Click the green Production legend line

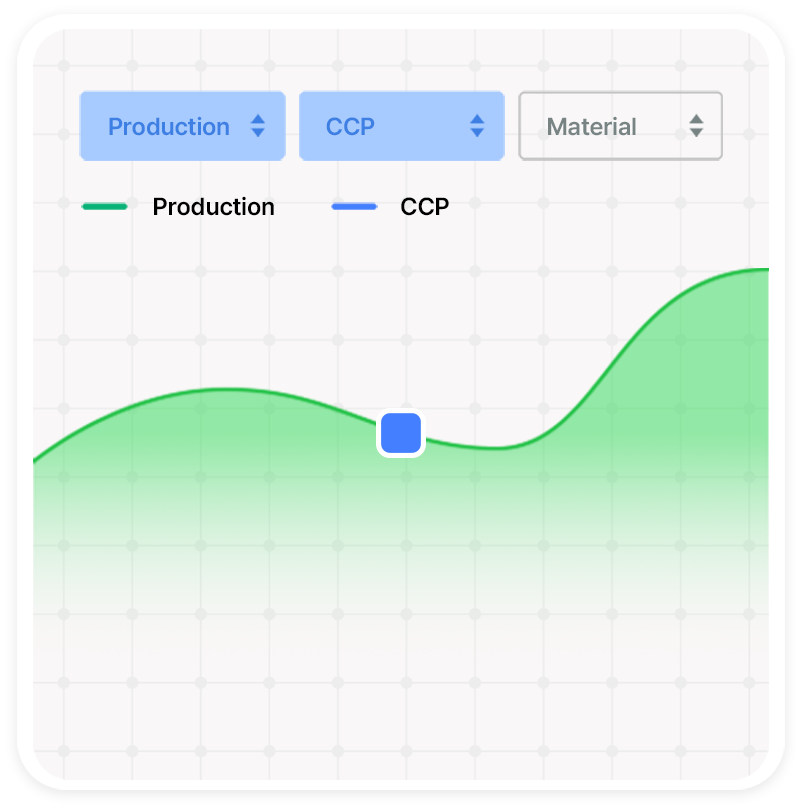tap(105, 207)
